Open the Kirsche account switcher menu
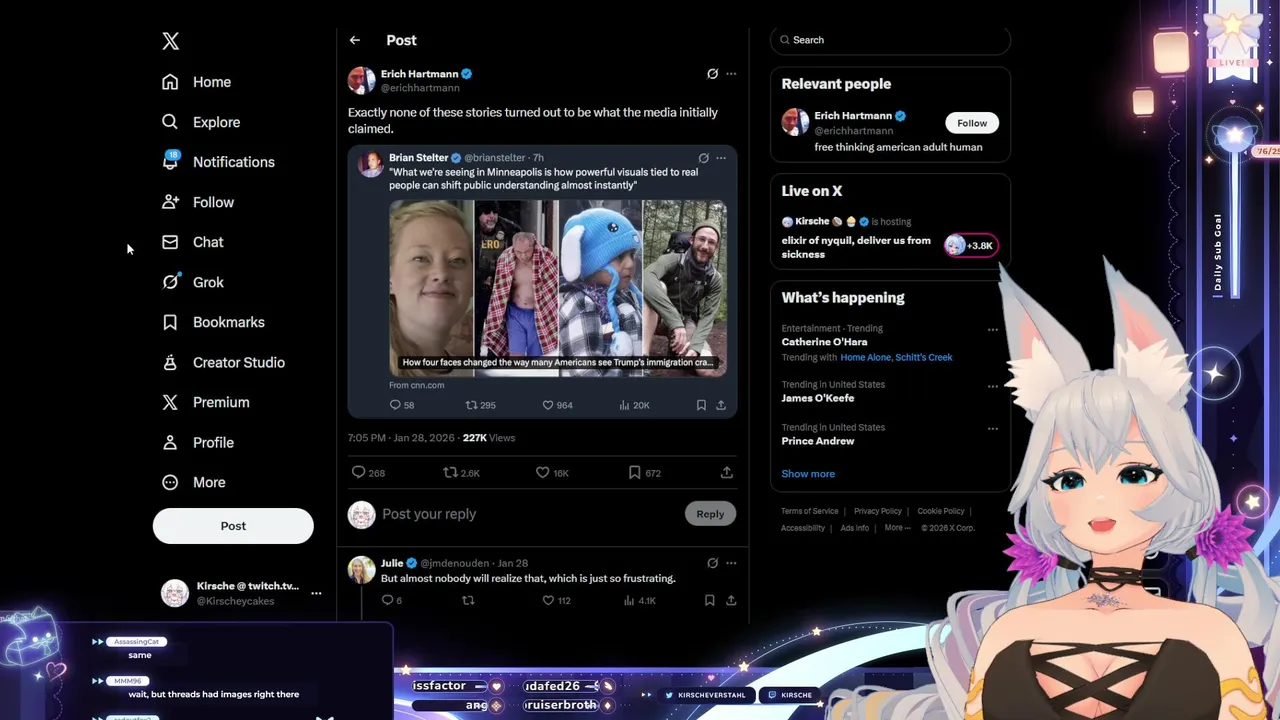 click(316, 593)
